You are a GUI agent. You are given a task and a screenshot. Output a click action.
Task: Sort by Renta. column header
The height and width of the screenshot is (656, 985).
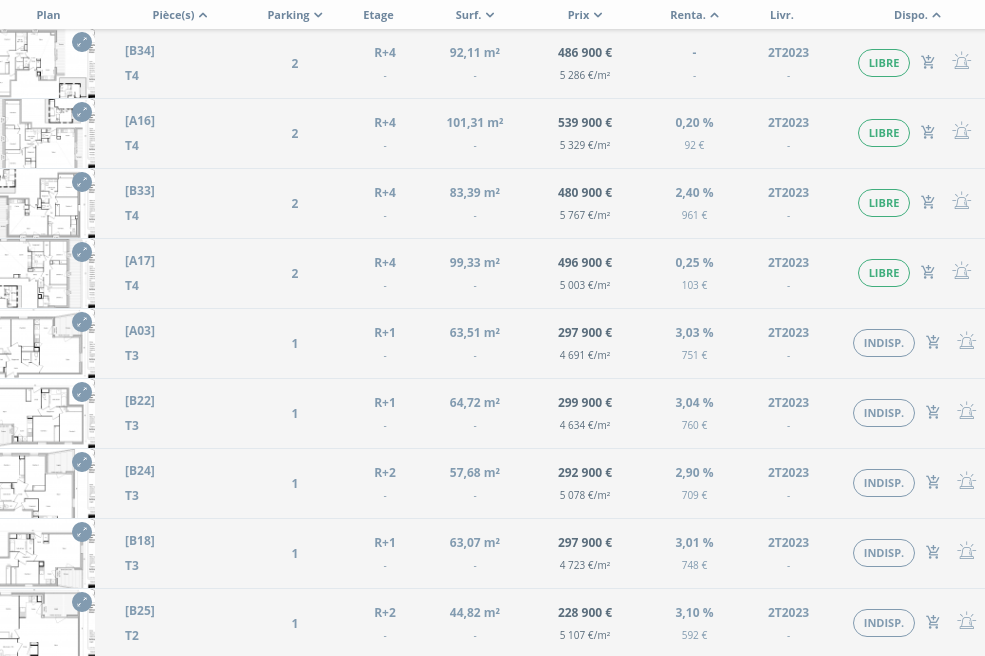(694, 15)
